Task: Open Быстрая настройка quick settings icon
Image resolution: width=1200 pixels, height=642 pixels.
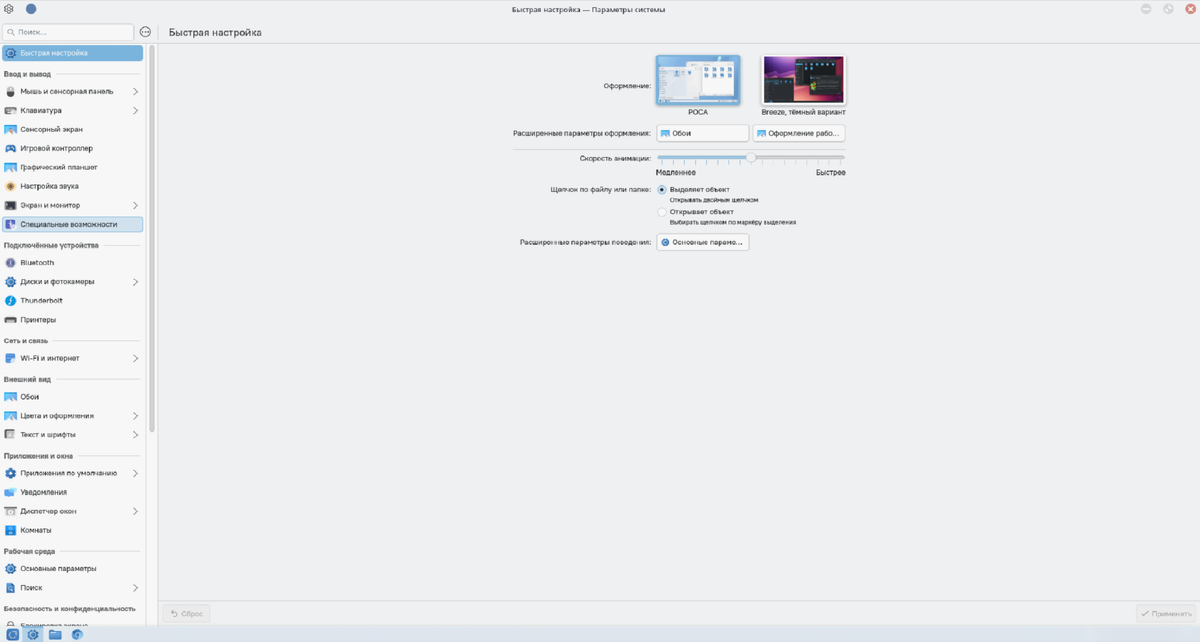Action: (x=11, y=53)
